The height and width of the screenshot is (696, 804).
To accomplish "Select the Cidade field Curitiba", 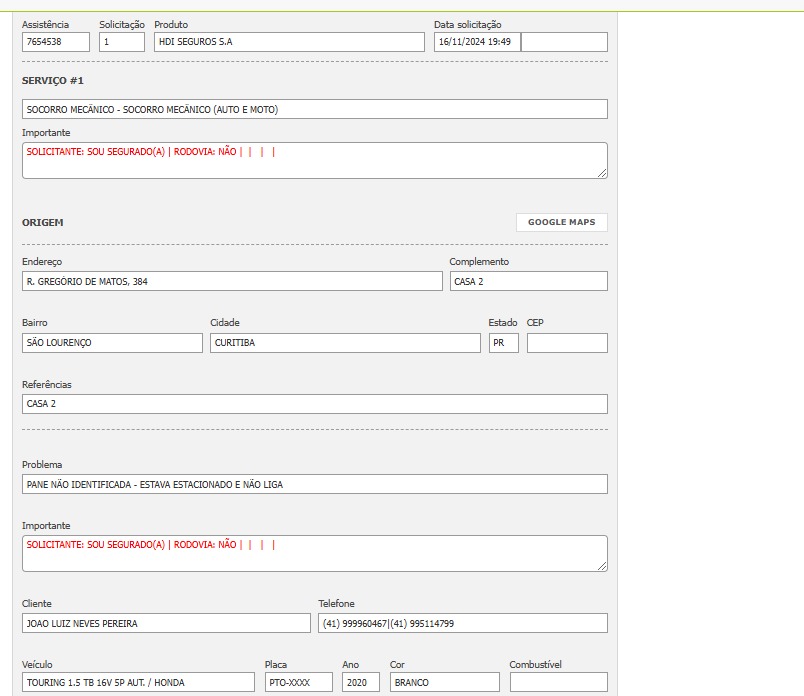I will [345, 343].
